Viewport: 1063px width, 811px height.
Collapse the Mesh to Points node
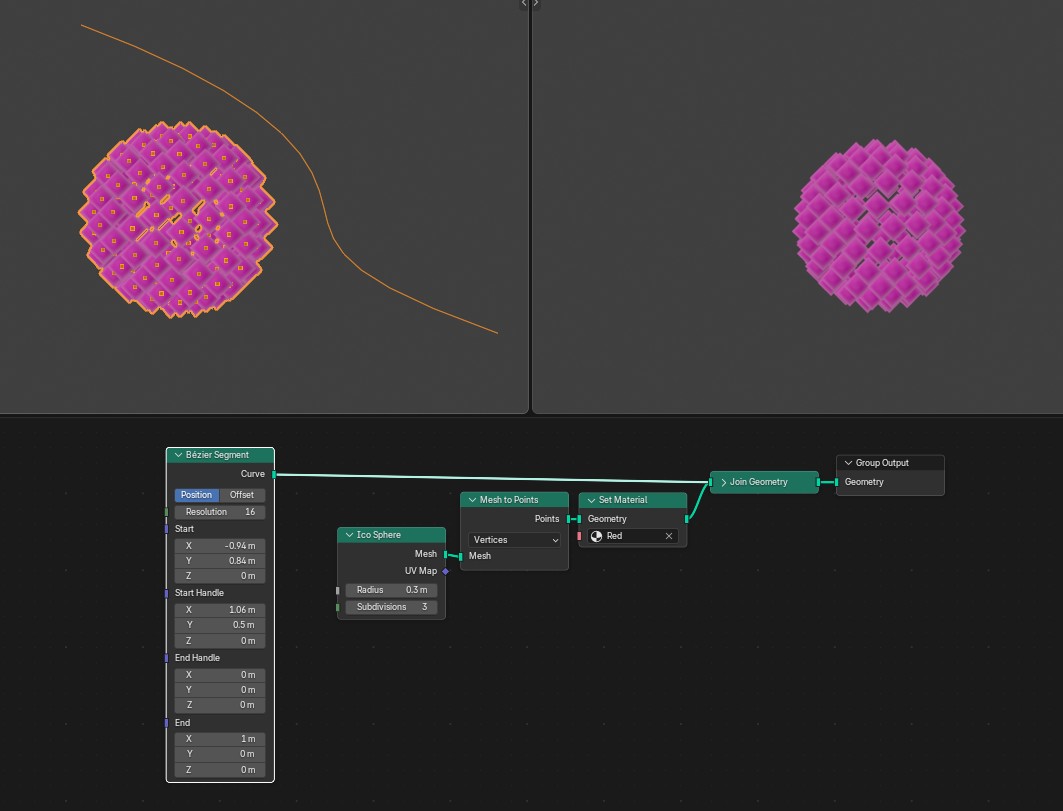[x=473, y=500]
